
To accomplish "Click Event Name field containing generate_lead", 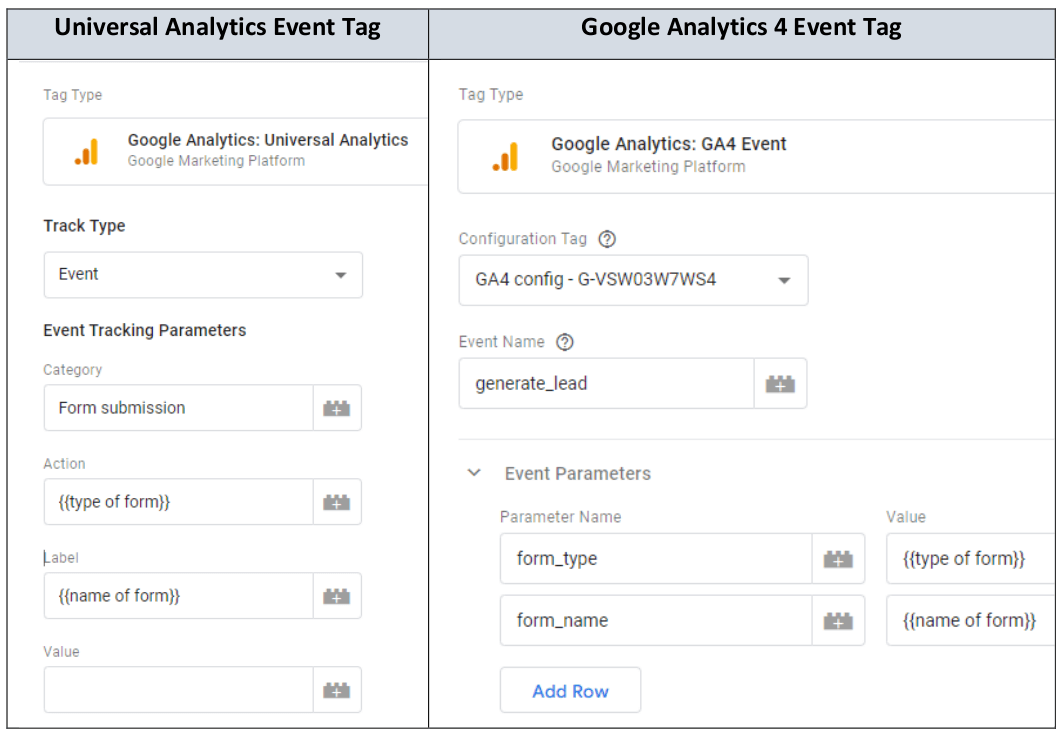I will coord(606,384).
